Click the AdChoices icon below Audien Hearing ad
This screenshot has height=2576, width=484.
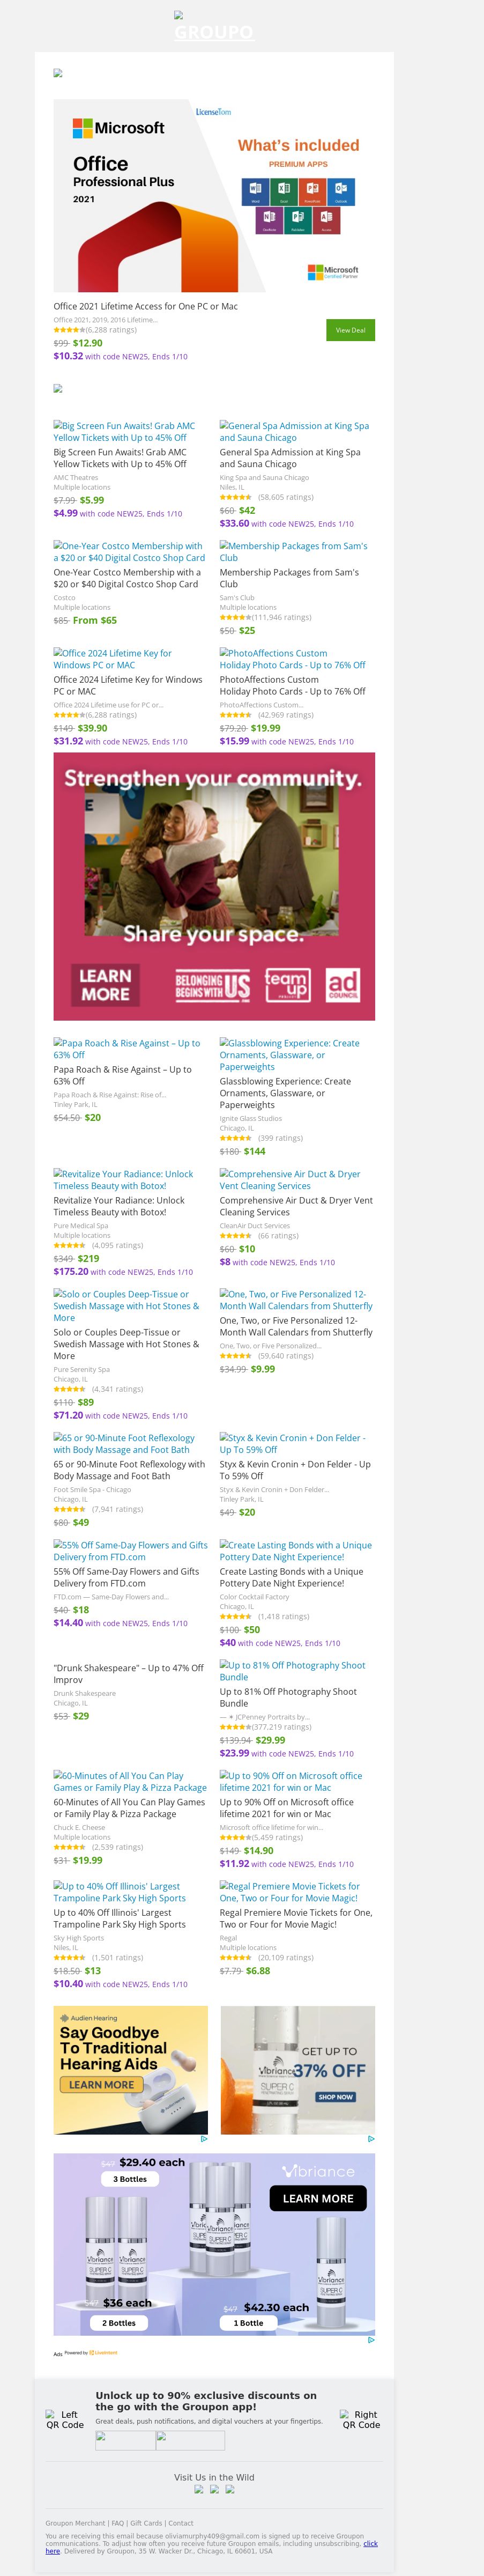pyautogui.click(x=204, y=2139)
